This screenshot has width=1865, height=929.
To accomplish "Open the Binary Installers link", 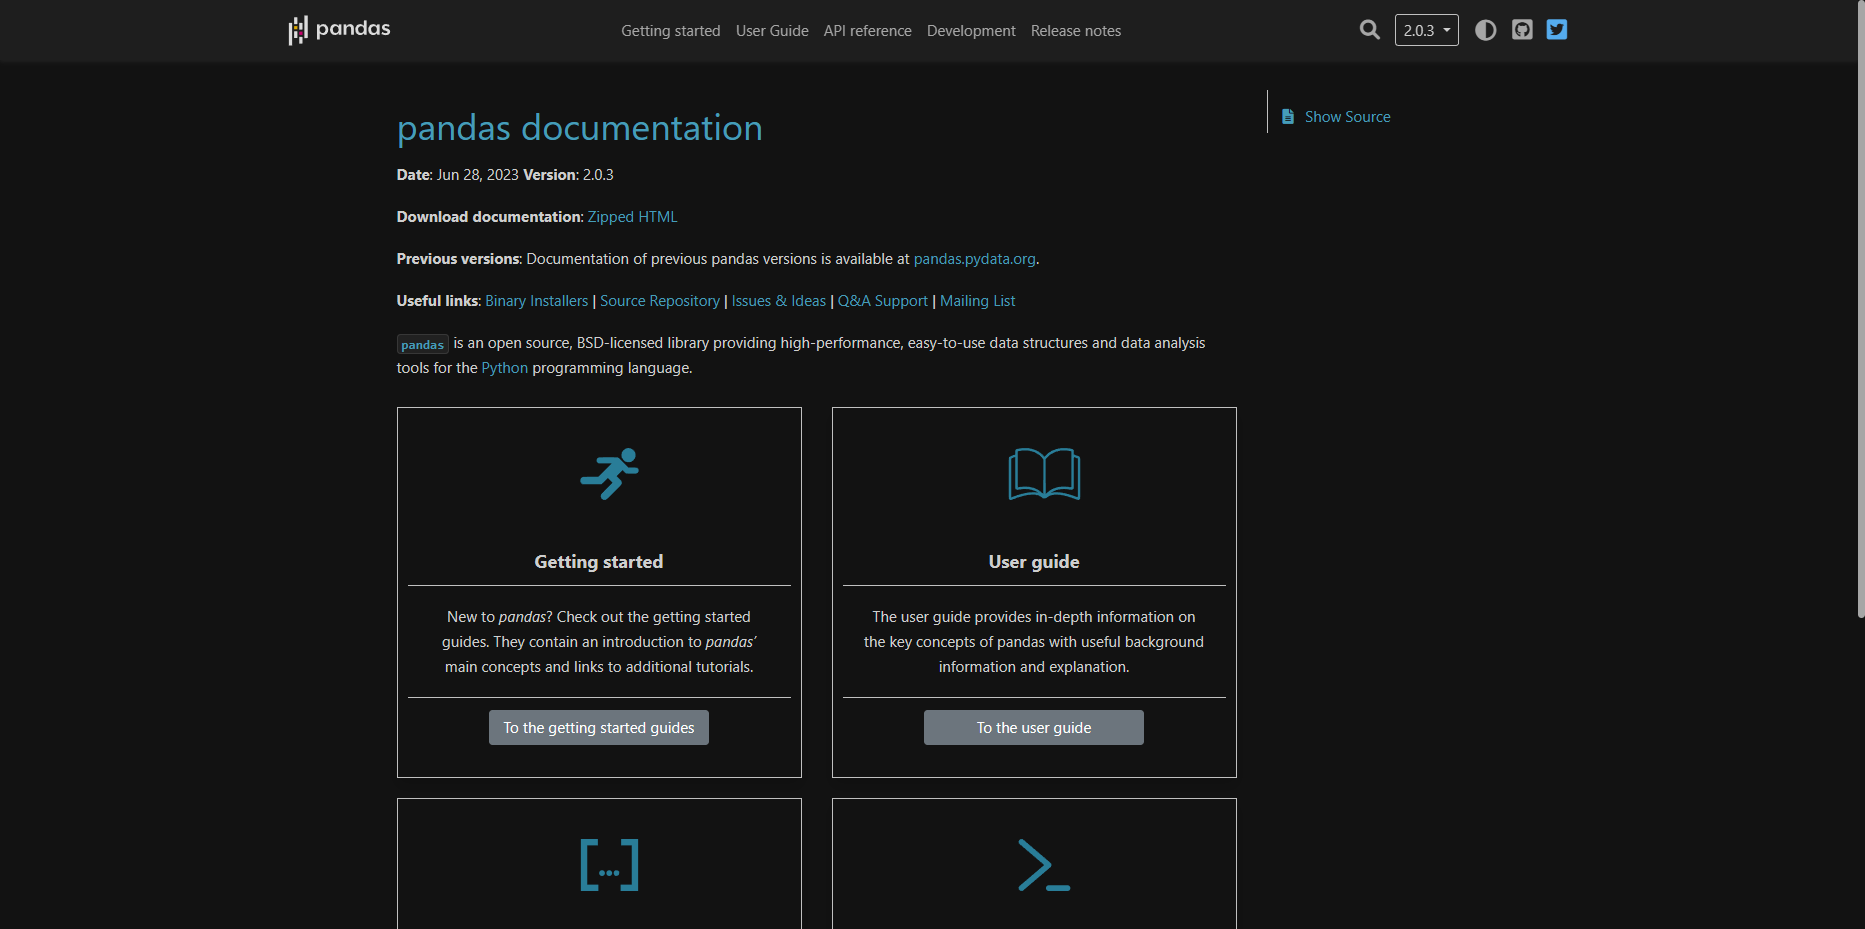I will pos(537,301).
